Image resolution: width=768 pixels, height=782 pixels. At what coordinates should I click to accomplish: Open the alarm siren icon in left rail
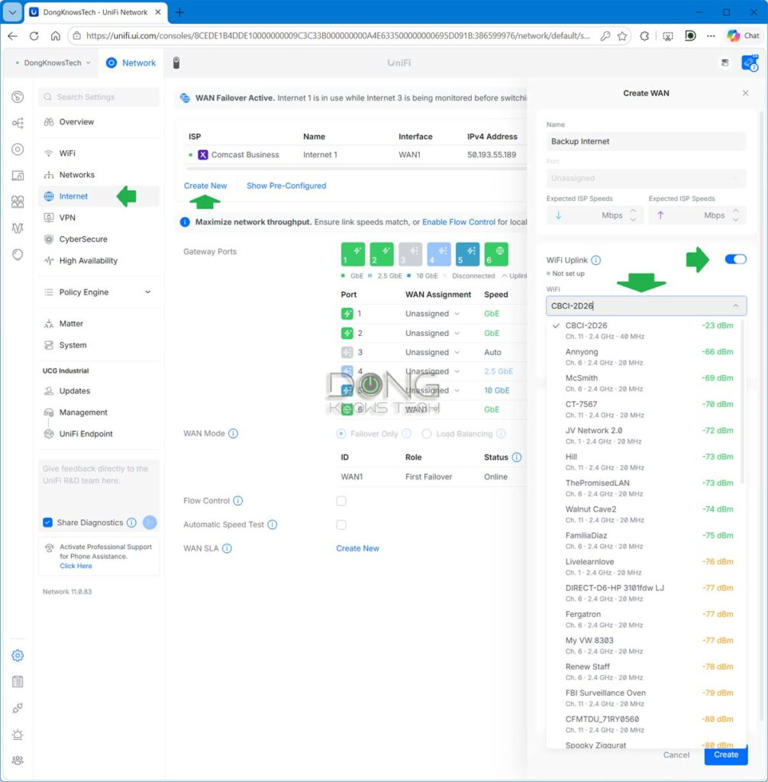(x=17, y=734)
